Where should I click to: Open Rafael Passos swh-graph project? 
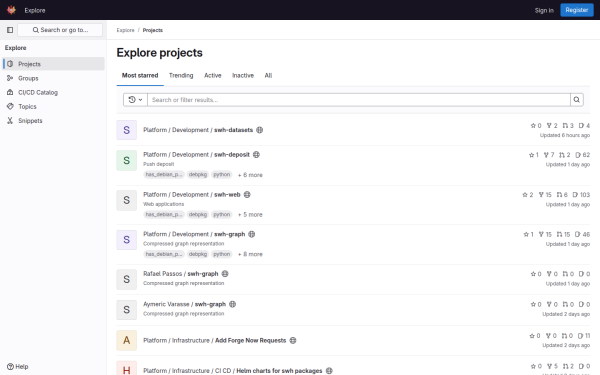(181, 274)
